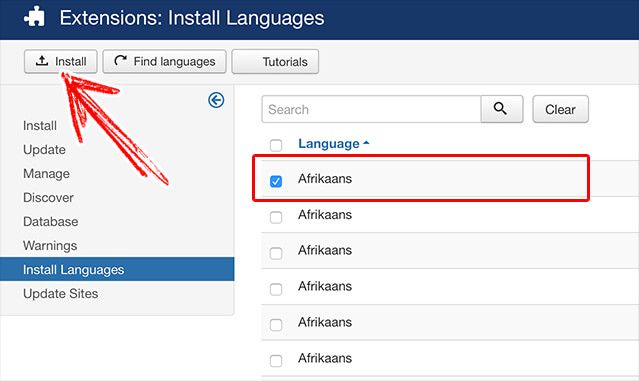Image resolution: width=639 pixels, height=381 pixels.
Task: Sort the list by Language column
Action: click(x=333, y=143)
